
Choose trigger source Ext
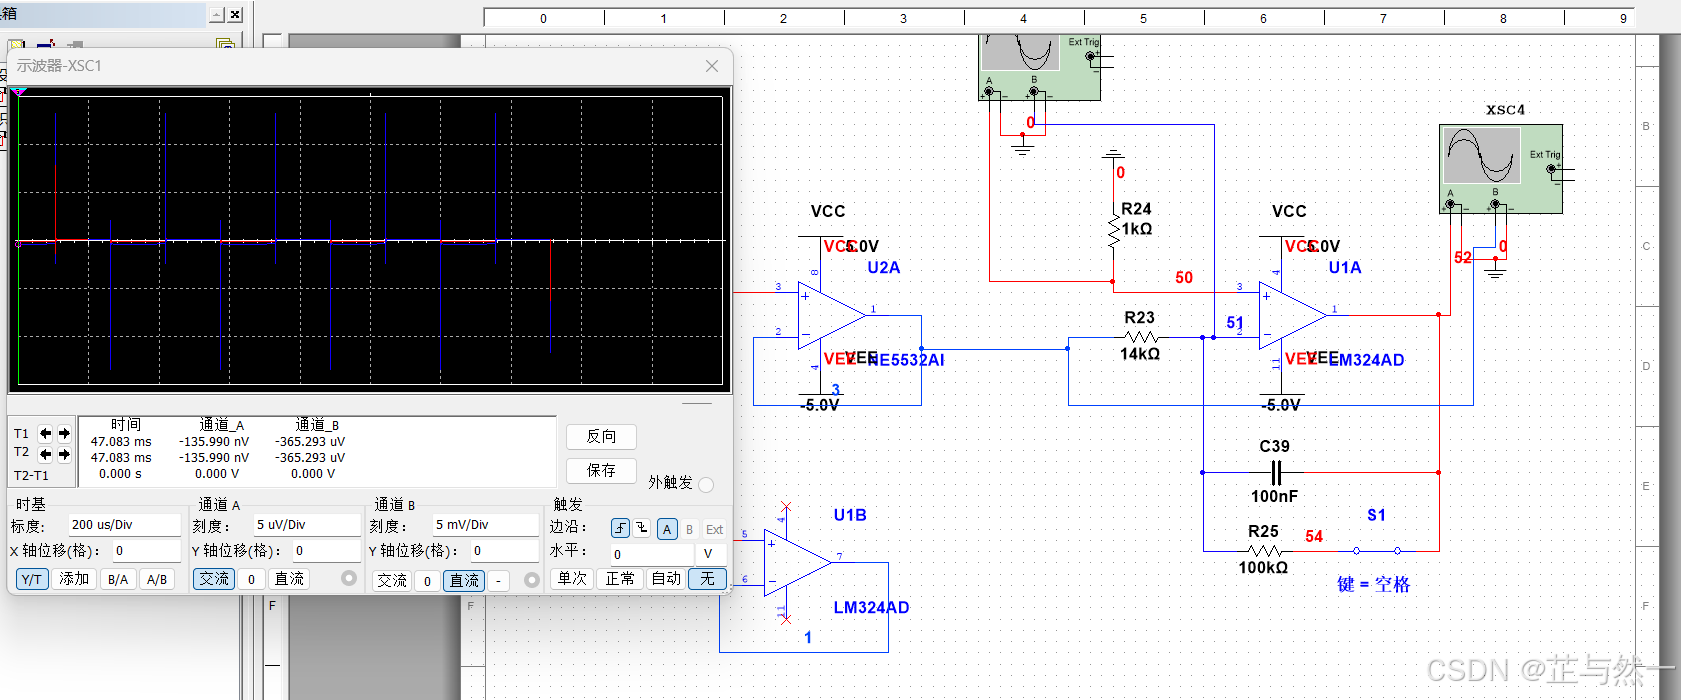click(714, 529)
